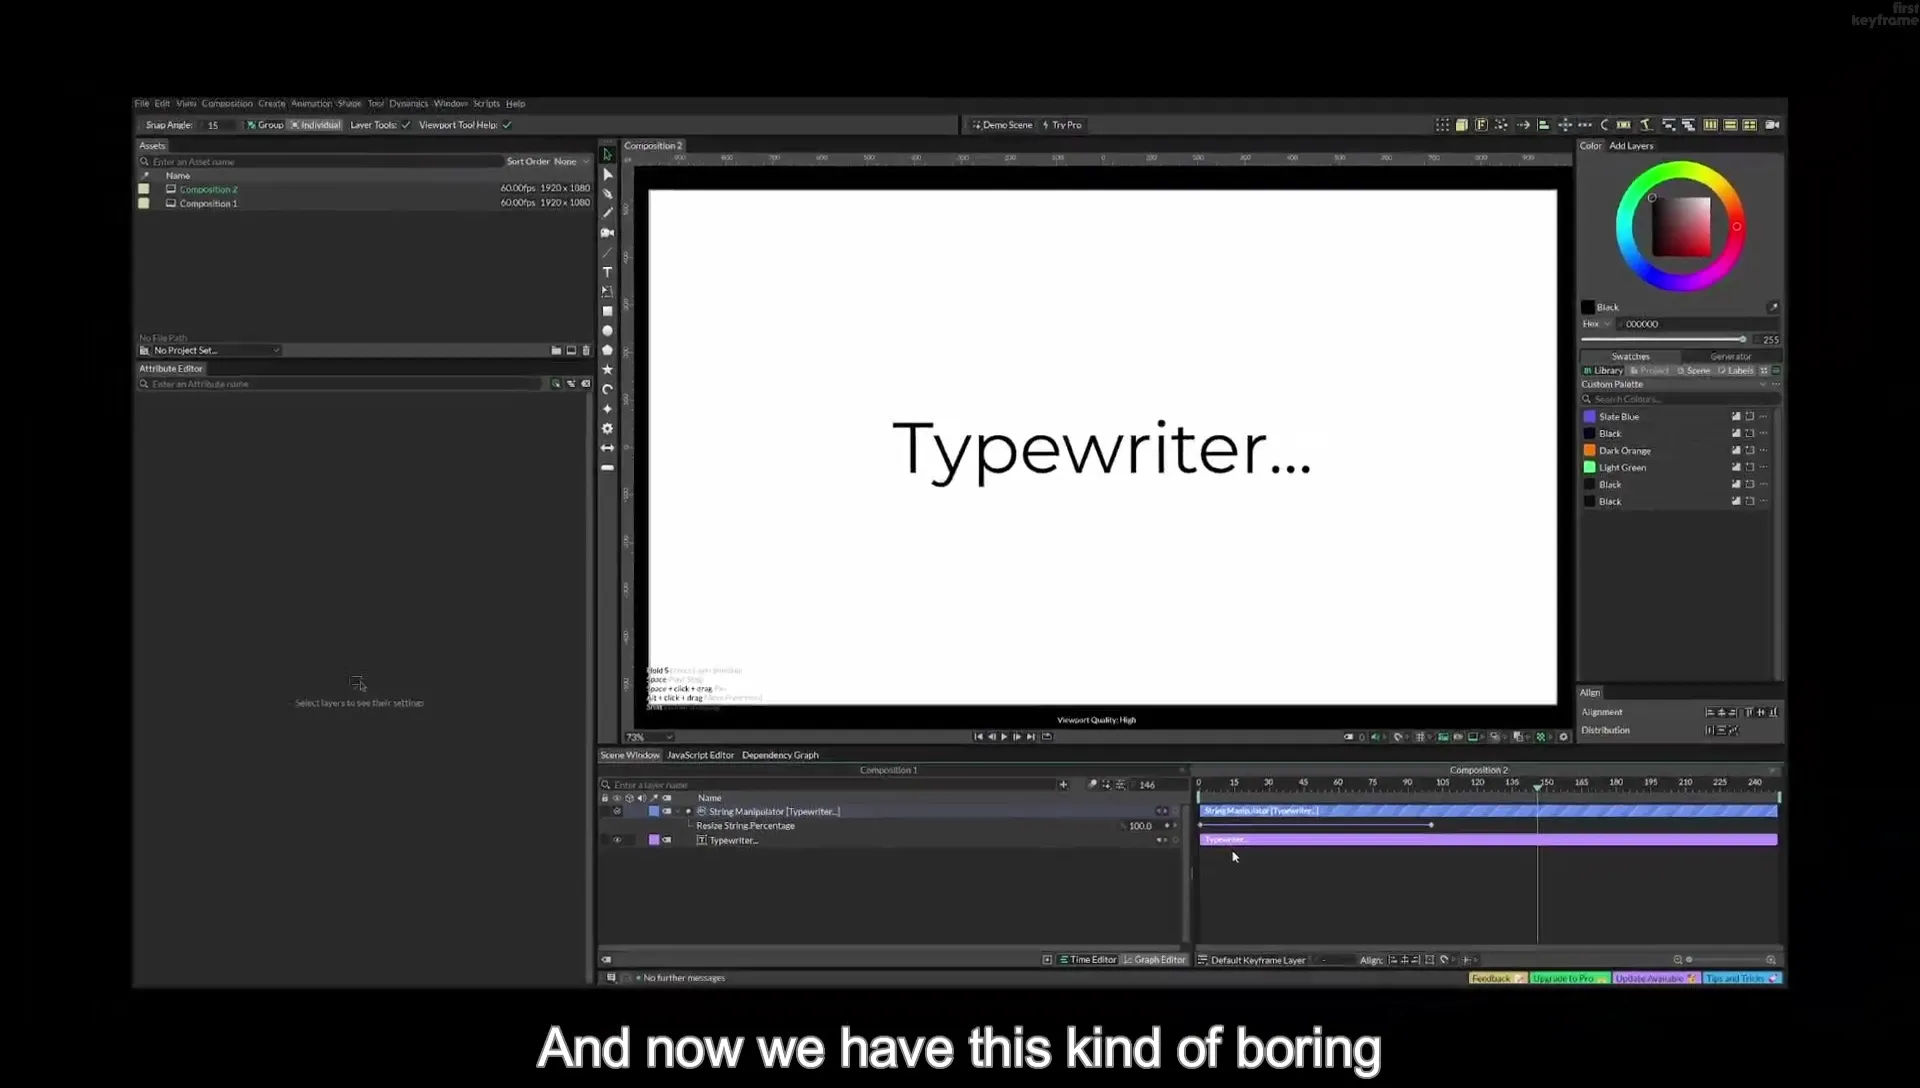
Task: Click the Upgrade to Pro link
Action: click(1569, 978)
